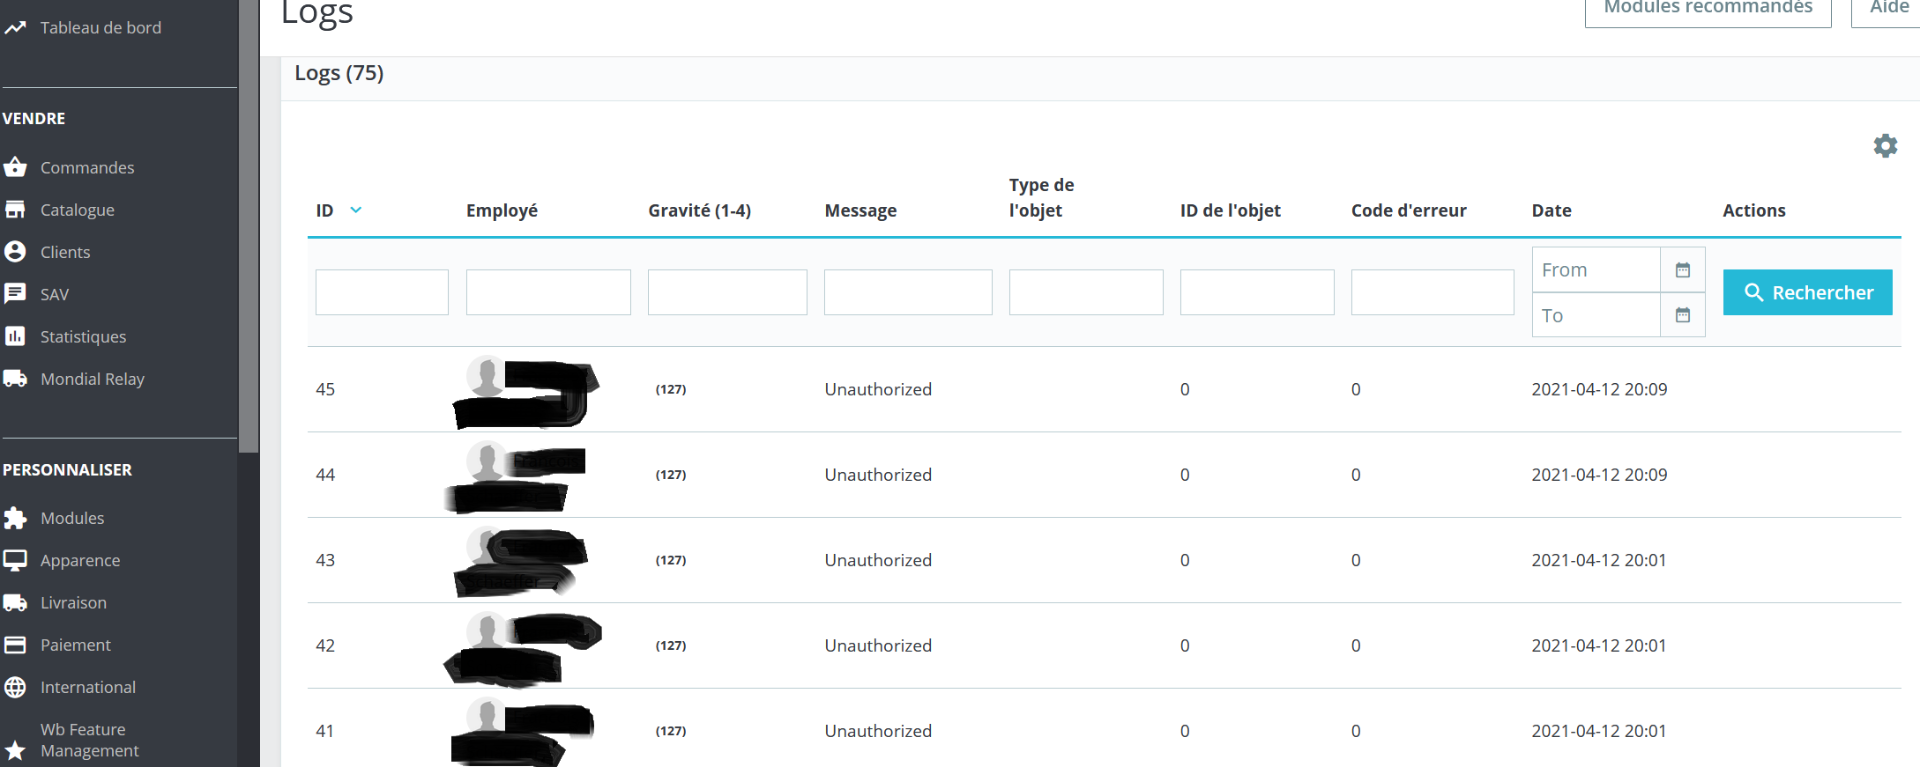Open the To date calendar picker
Viewport: 1920px width, 767px height.
tap(1683, 315)
